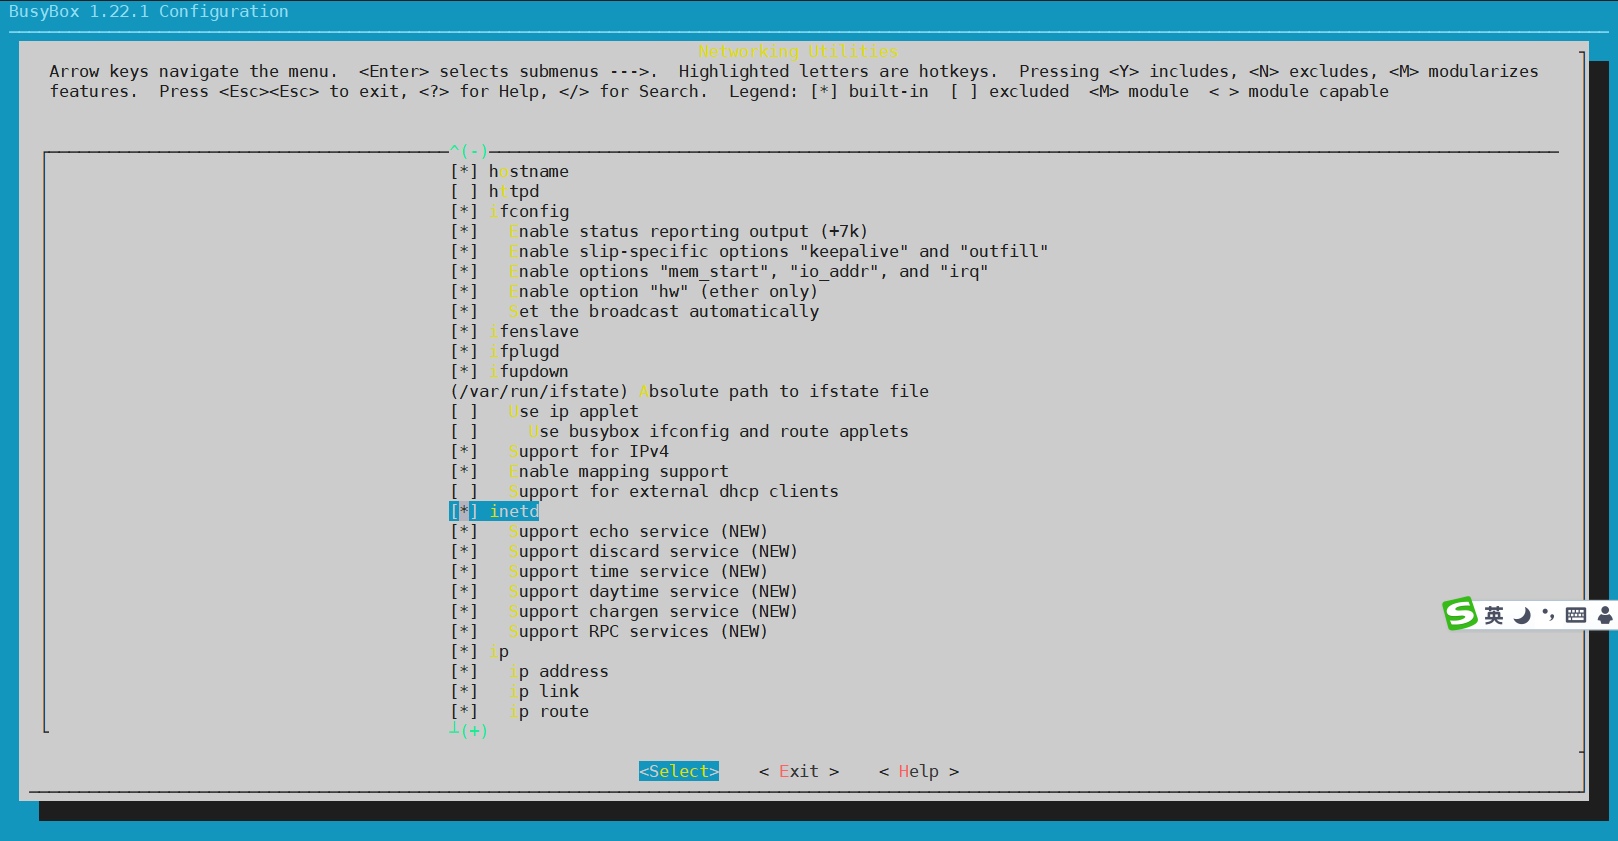This screenshot has width=1618, height=841.
Task: Toggle Support RPC services checkbox
Action: [x=464, y=632]
